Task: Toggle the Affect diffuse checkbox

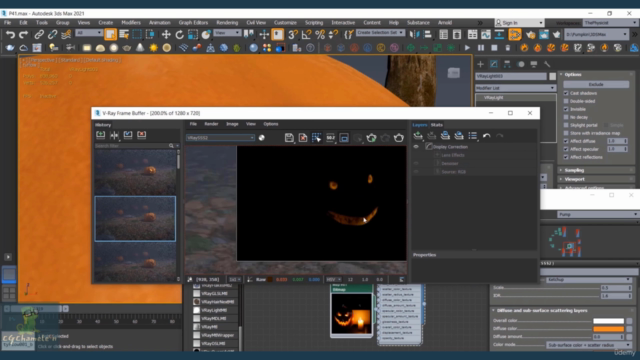Action: pyautogui.click(x=566, y=141)
